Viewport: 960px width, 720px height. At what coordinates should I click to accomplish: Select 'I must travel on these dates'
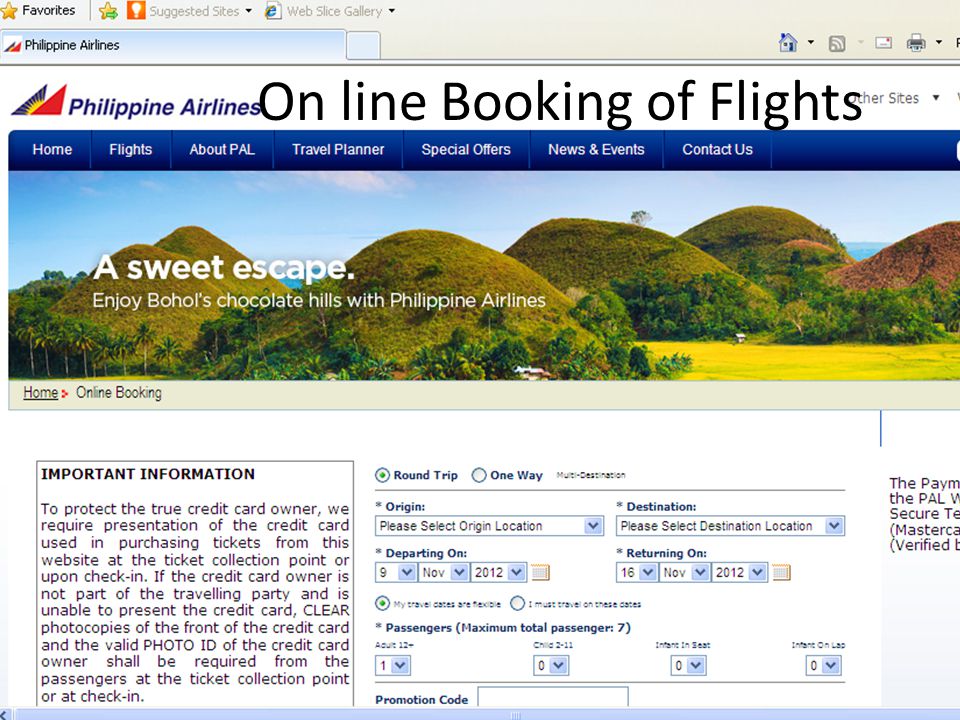pyautogui.click(x=517, y=604)
